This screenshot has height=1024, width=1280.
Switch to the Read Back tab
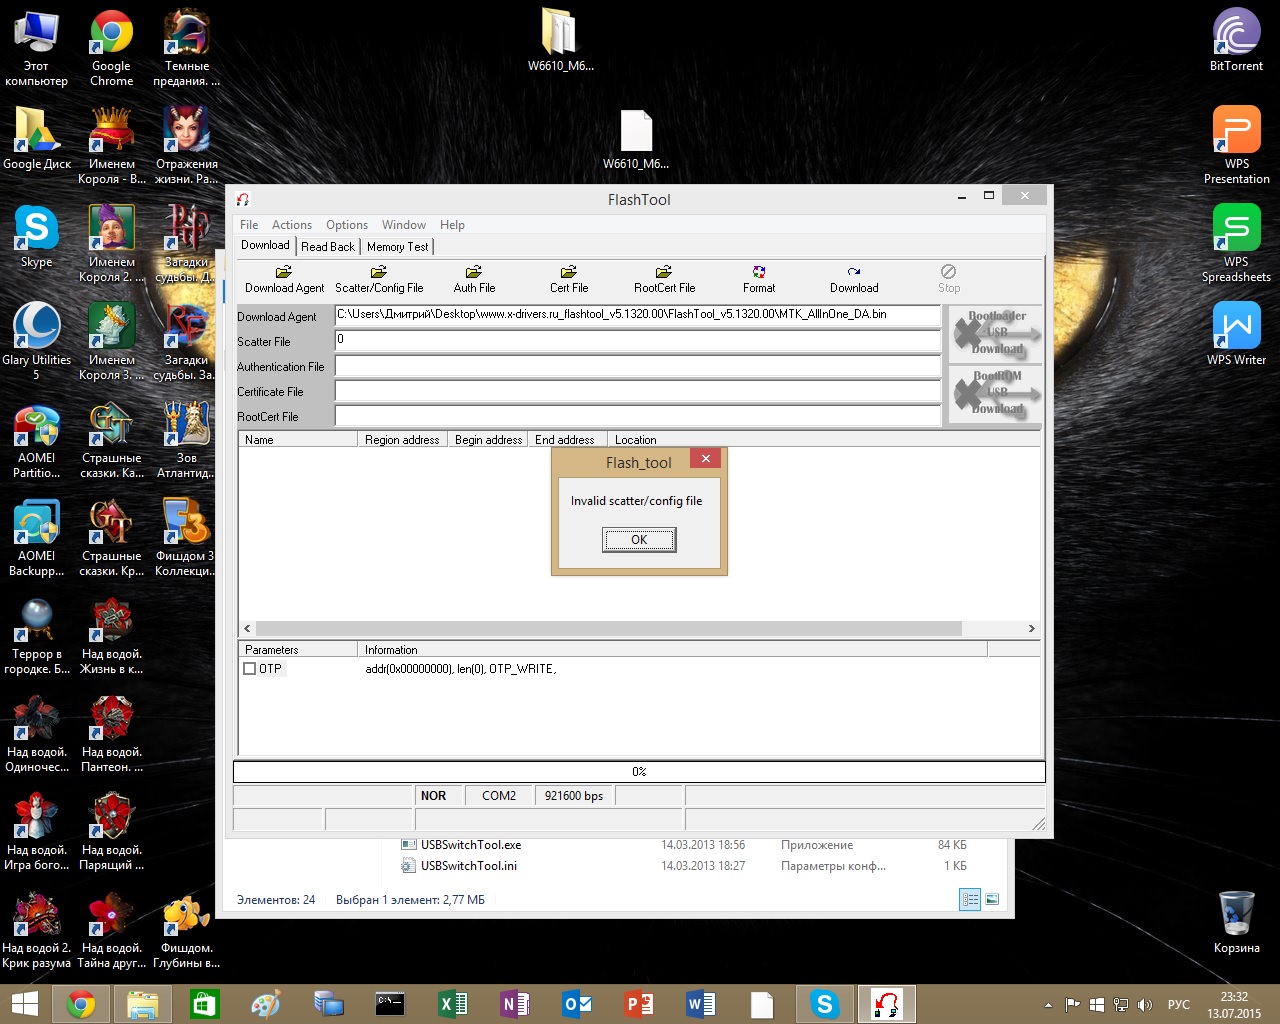328,247
